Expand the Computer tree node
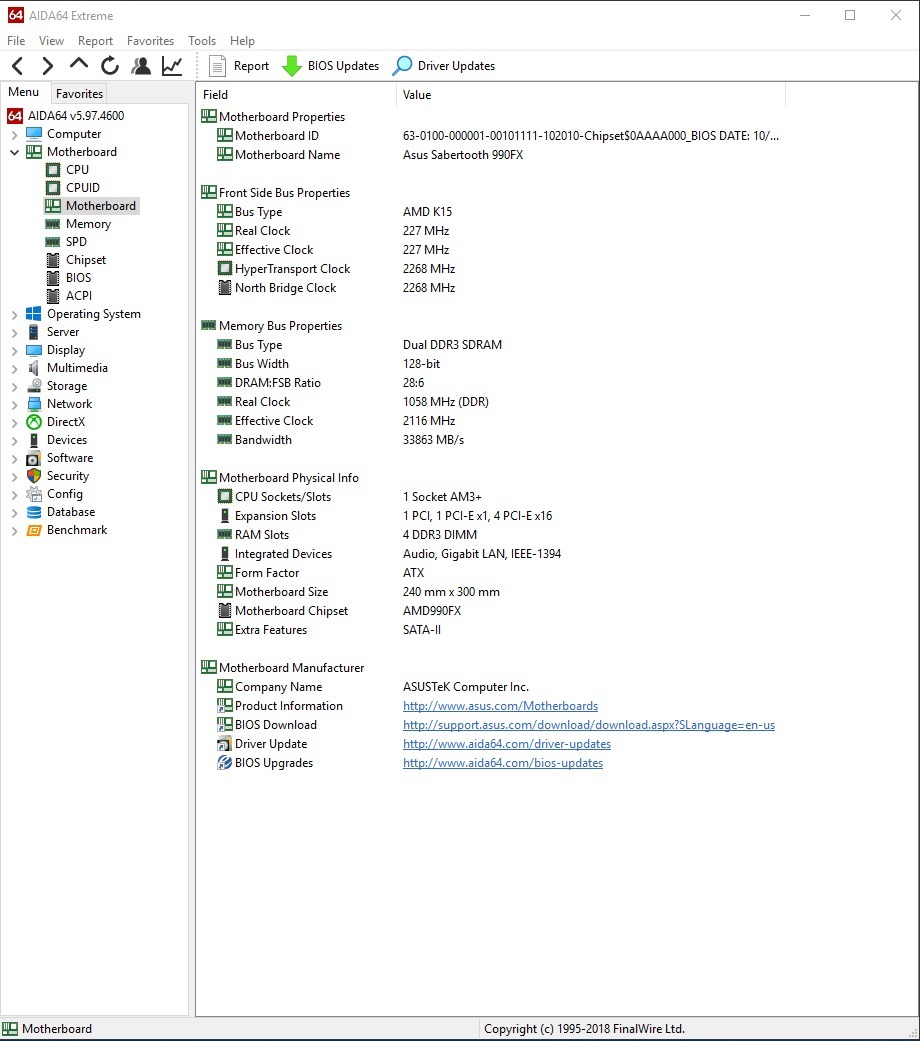This screenshot has height=1041, width=920. 14,134
